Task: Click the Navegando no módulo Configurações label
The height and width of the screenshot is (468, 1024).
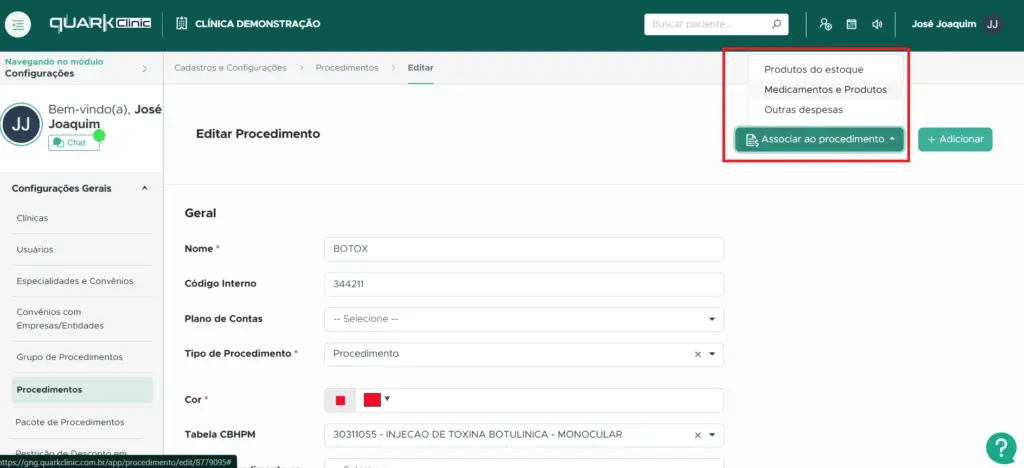Action: click(x=54, y=68)
